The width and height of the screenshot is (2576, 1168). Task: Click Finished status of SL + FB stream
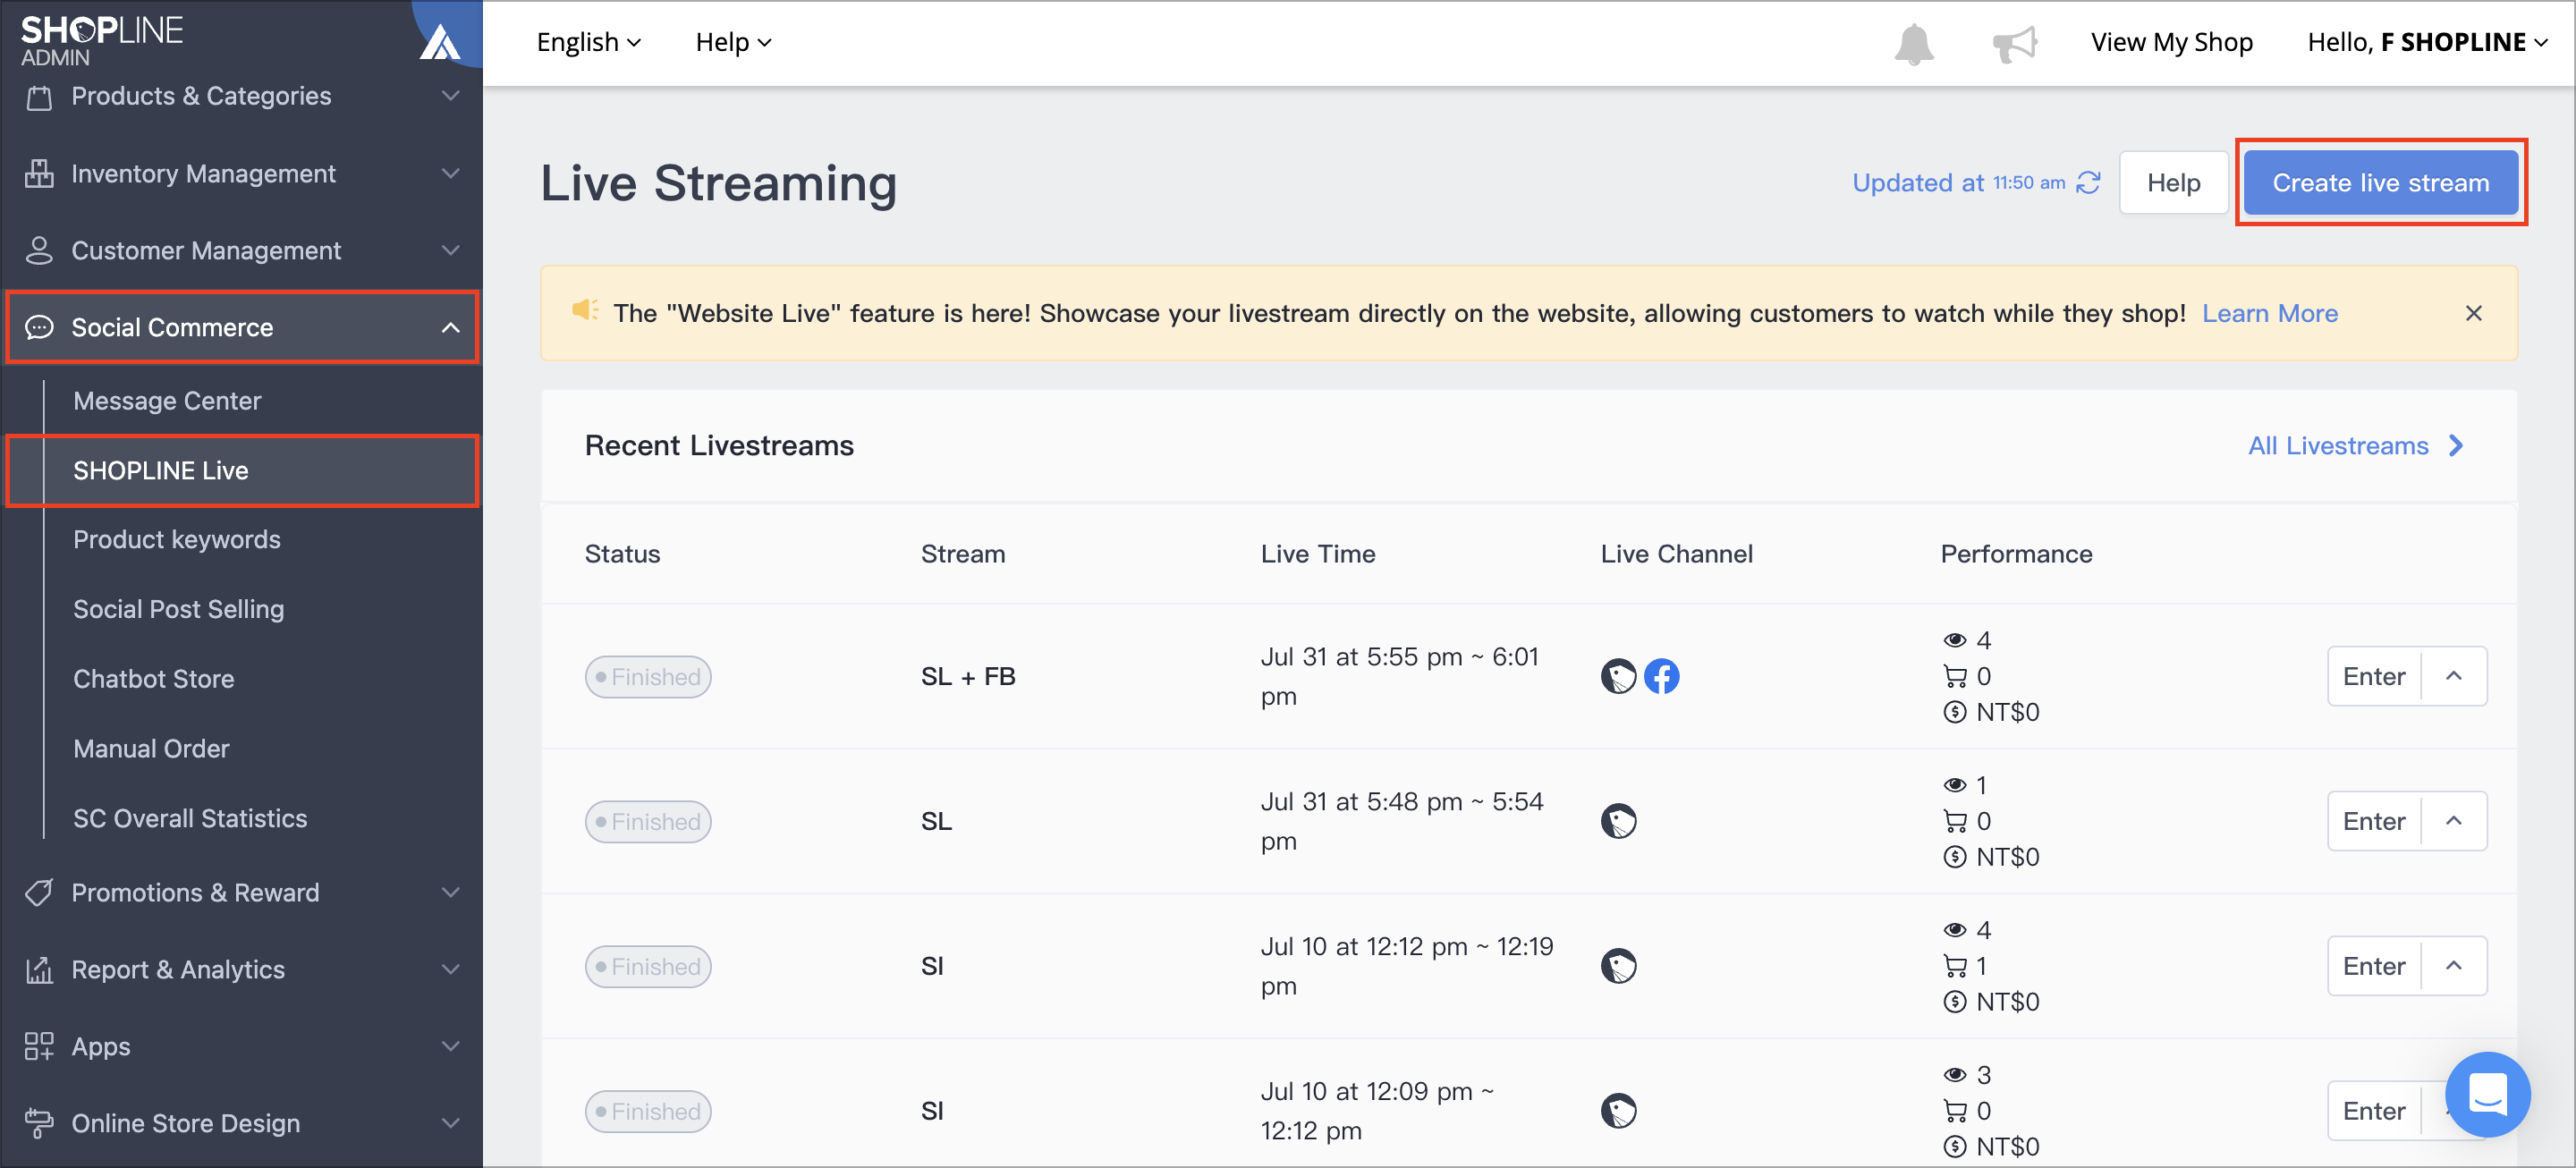click(647, 677)
